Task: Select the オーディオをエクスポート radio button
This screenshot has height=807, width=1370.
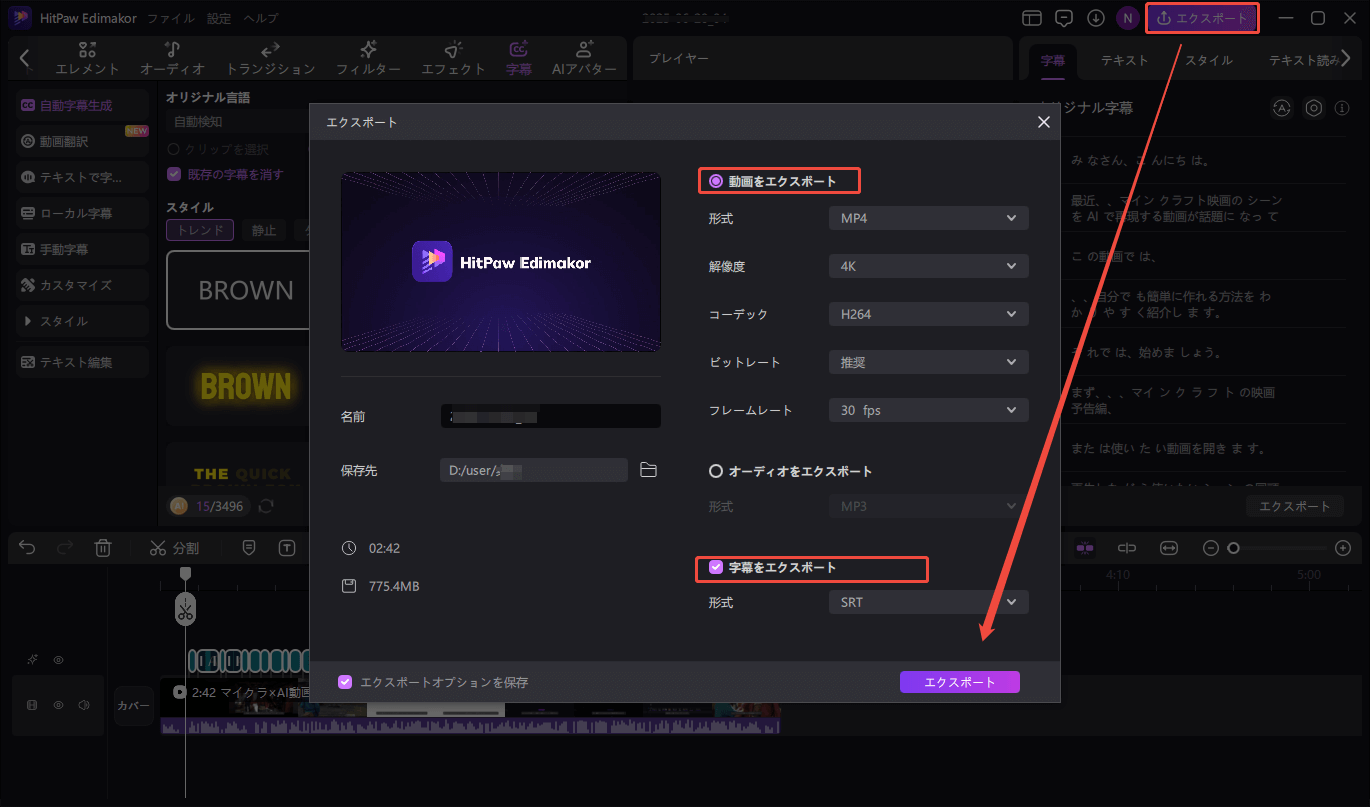Action: tap(716, 471)
